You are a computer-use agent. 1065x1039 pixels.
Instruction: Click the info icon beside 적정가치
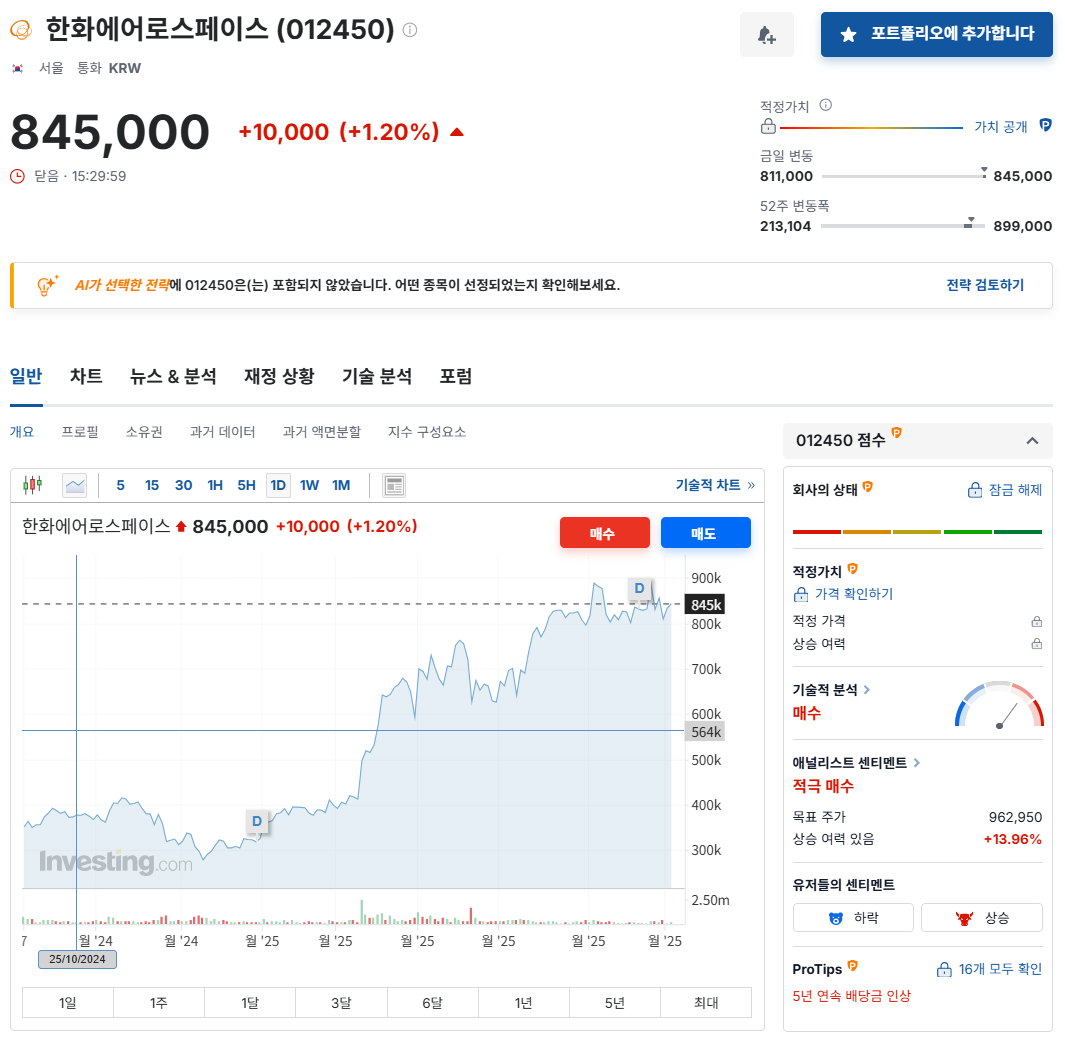point(825,105)
